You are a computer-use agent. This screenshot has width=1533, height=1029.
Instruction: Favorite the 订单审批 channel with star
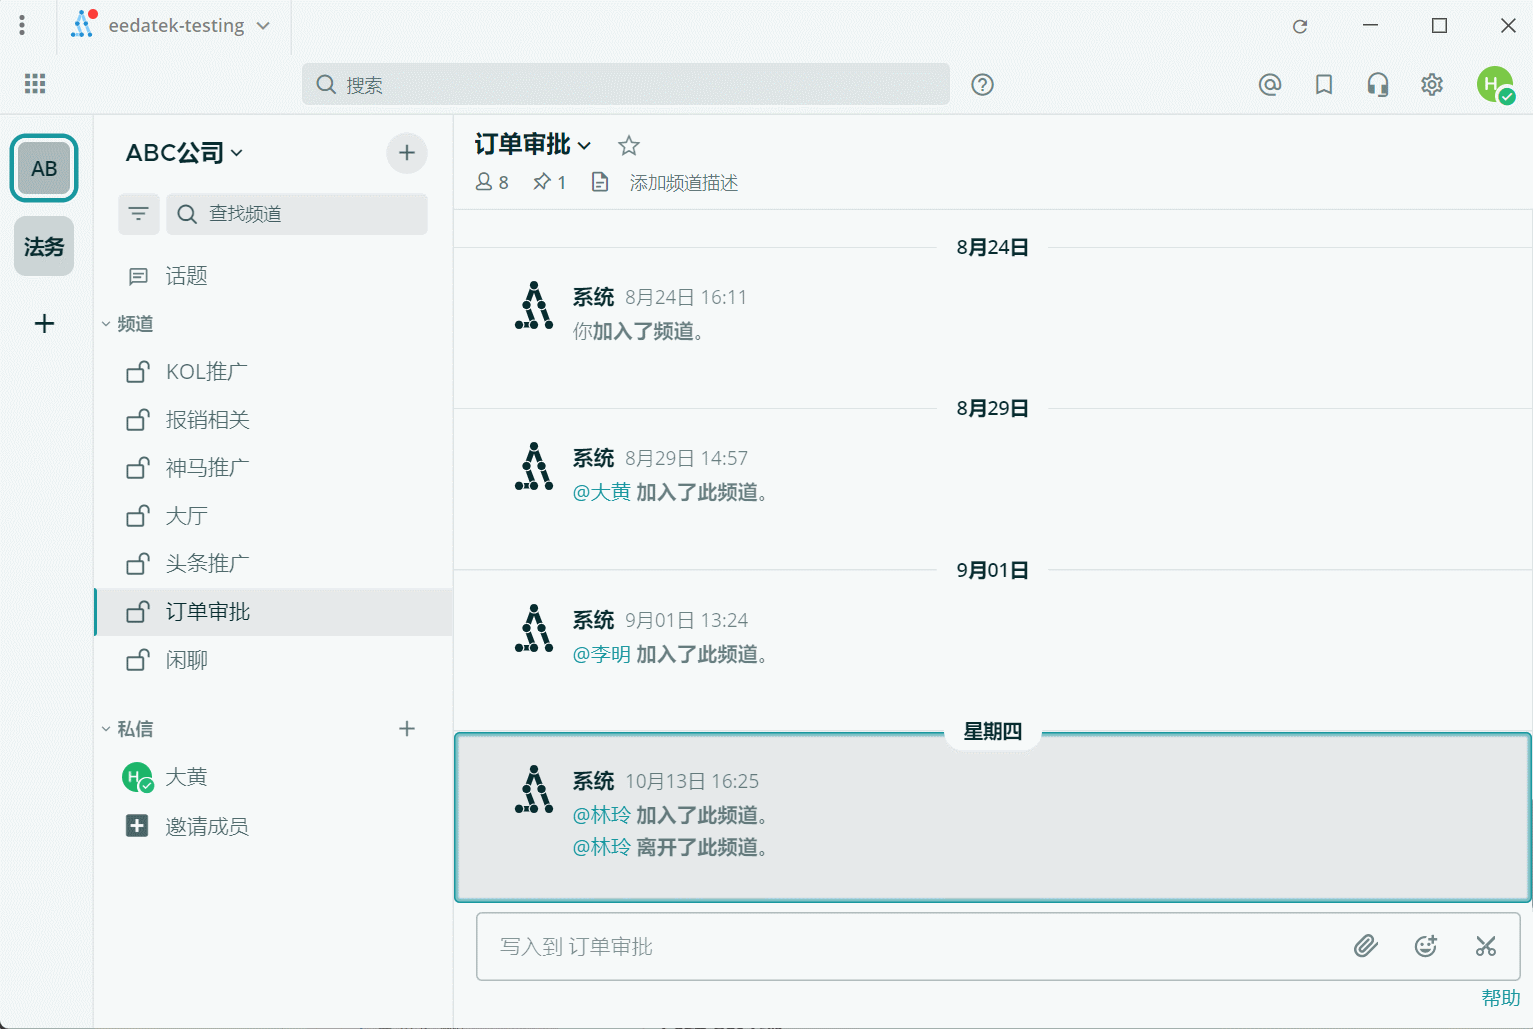pos(628,146)
